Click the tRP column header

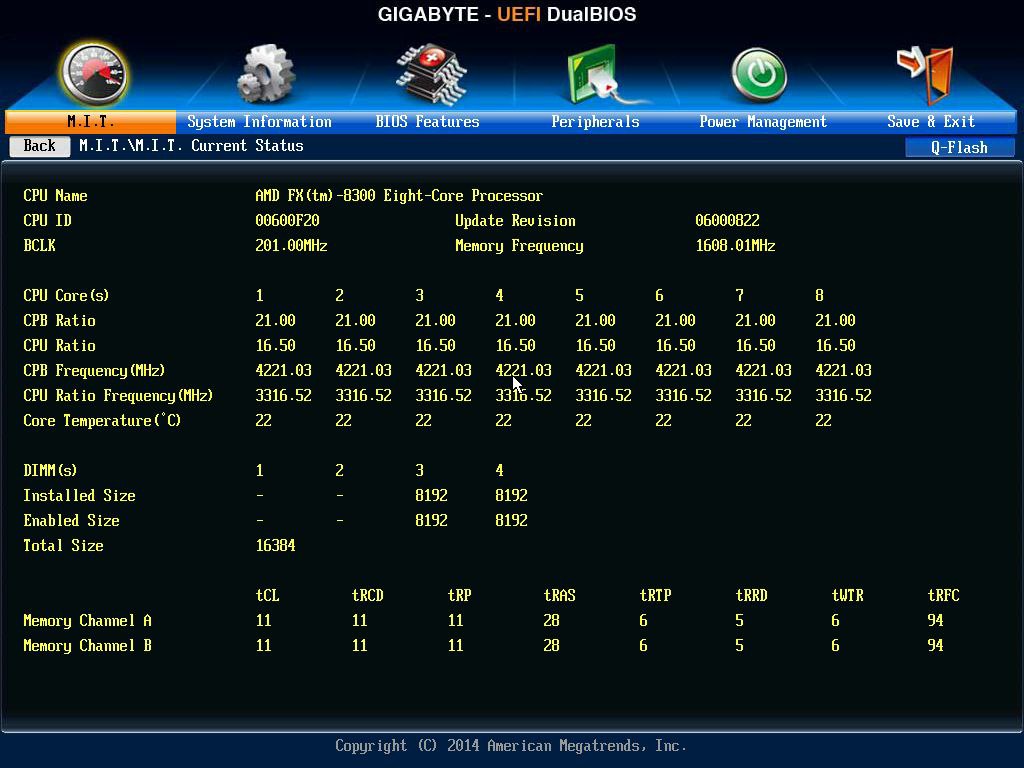point(459,596)
